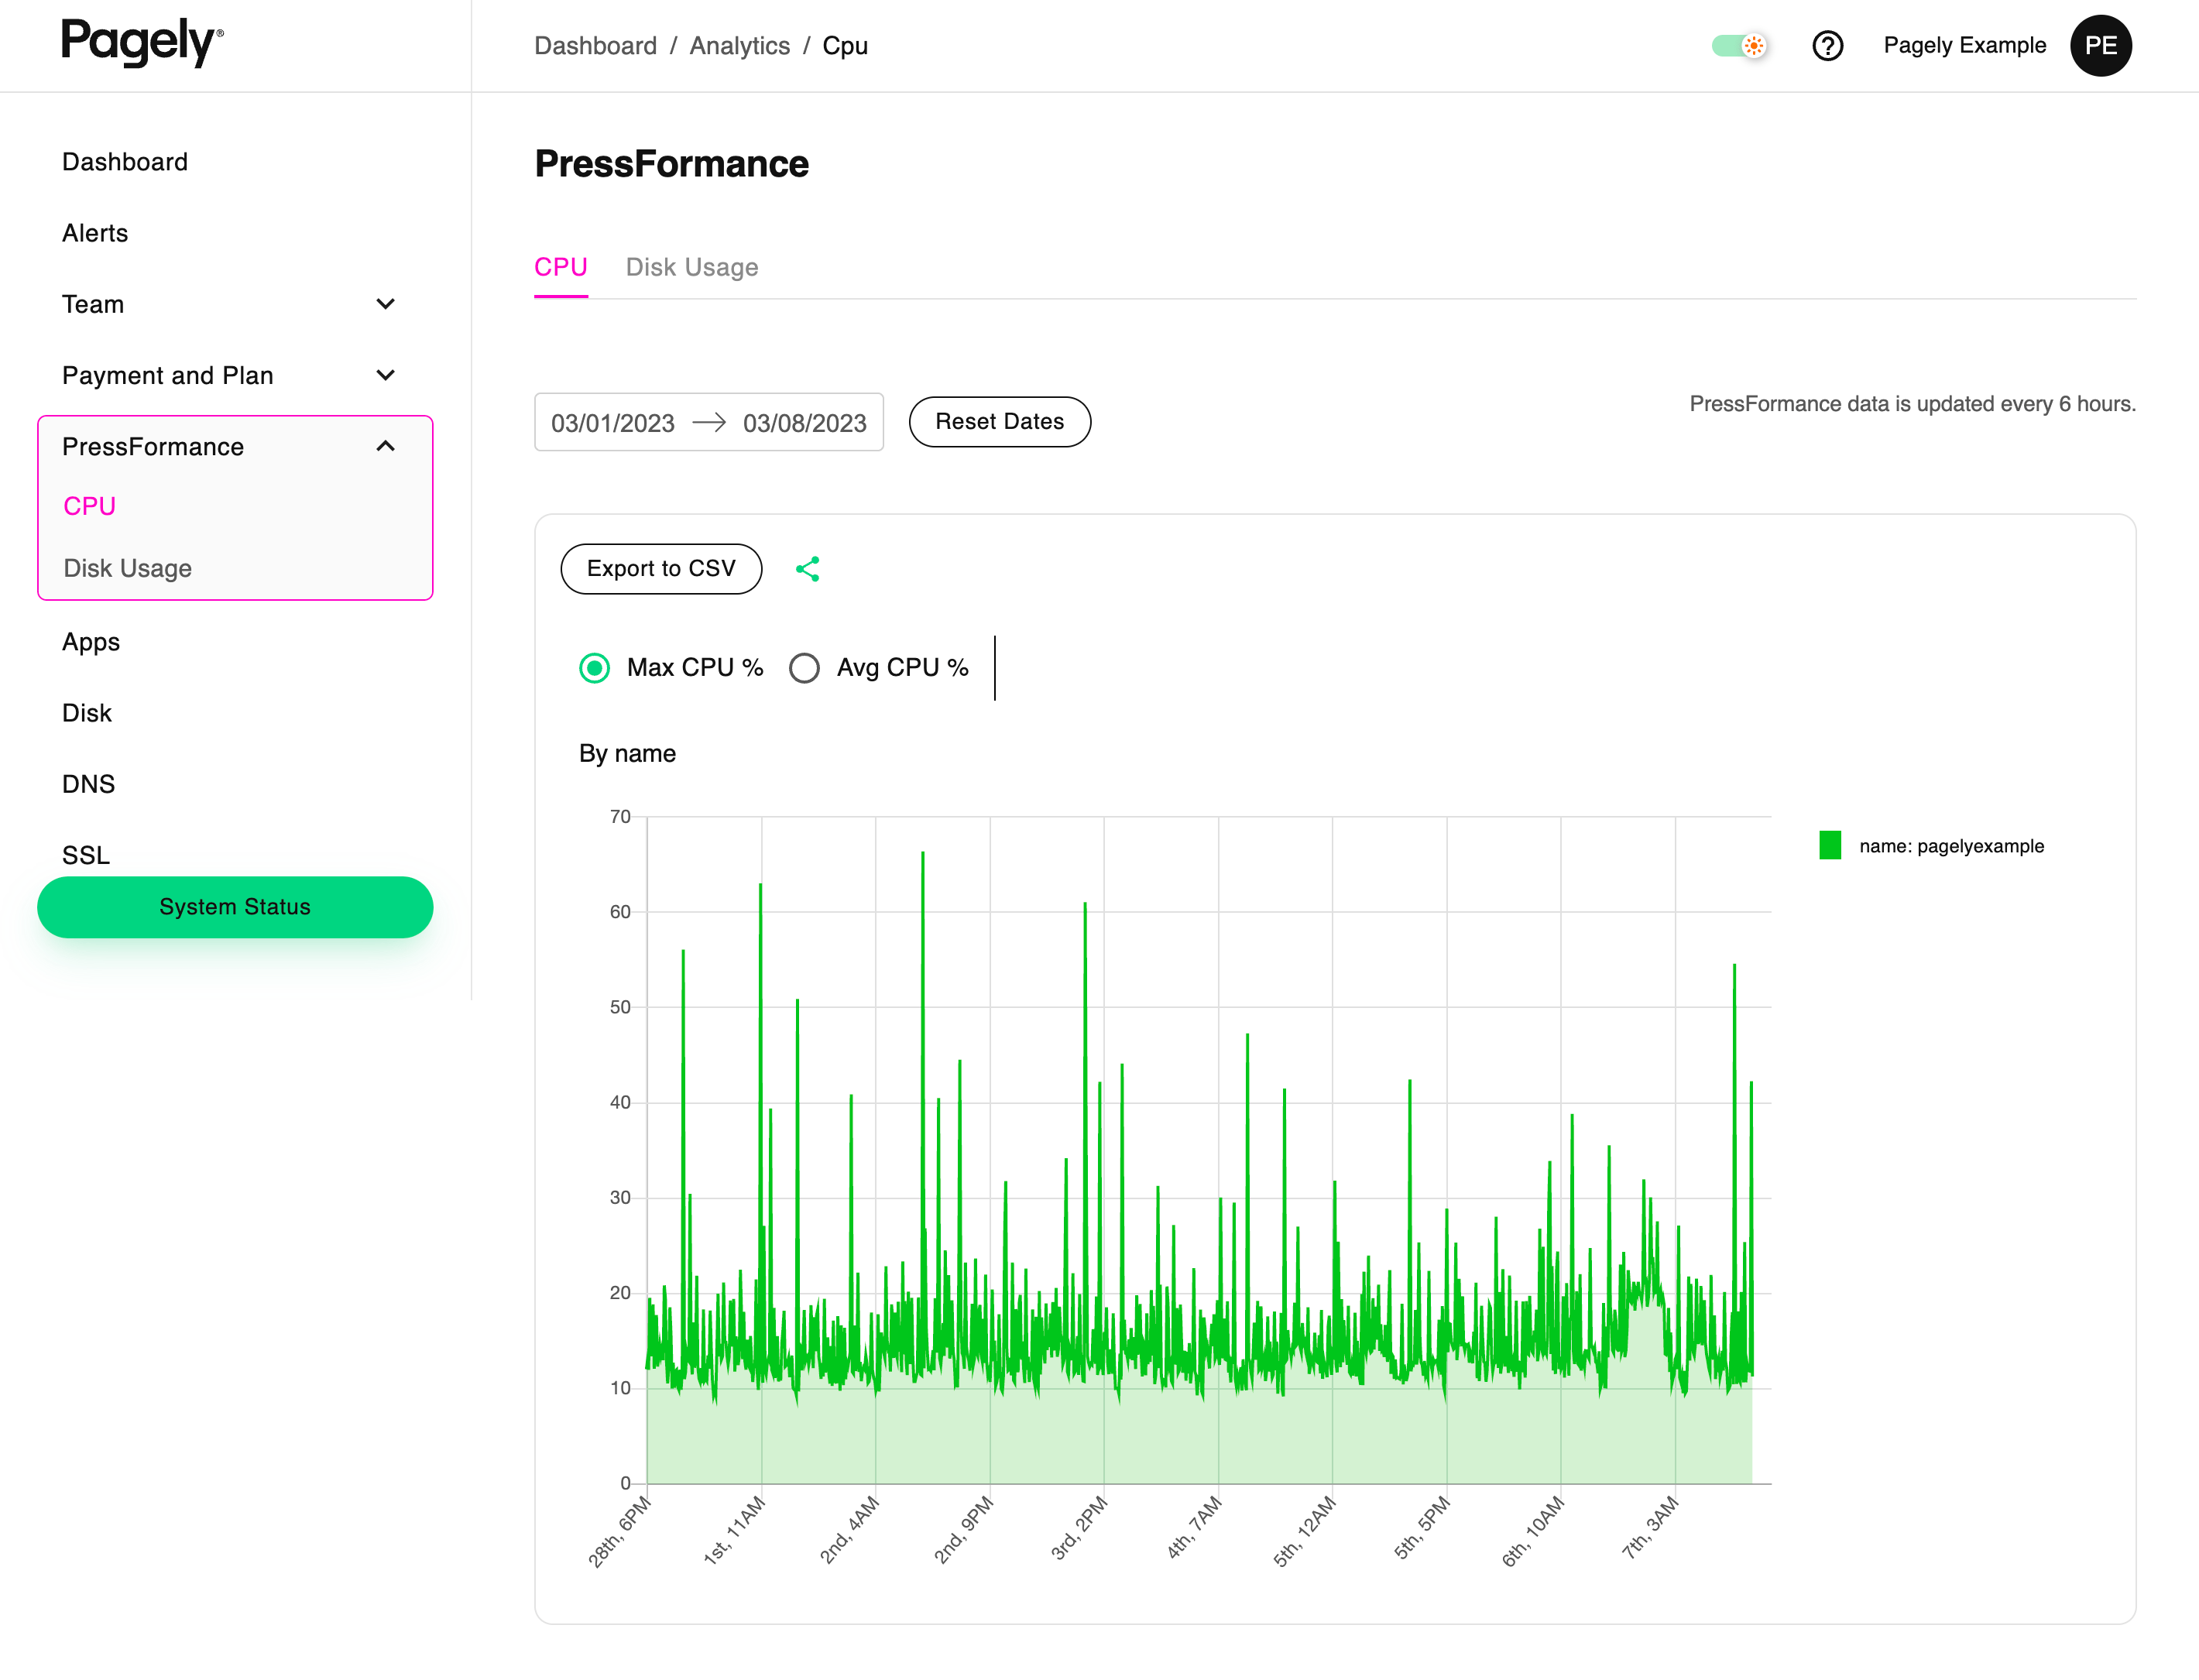Open Dashboard in the sidebar
Image resolution: width=2199 pixels, height=1680 pixels.
tap(125, 162)
